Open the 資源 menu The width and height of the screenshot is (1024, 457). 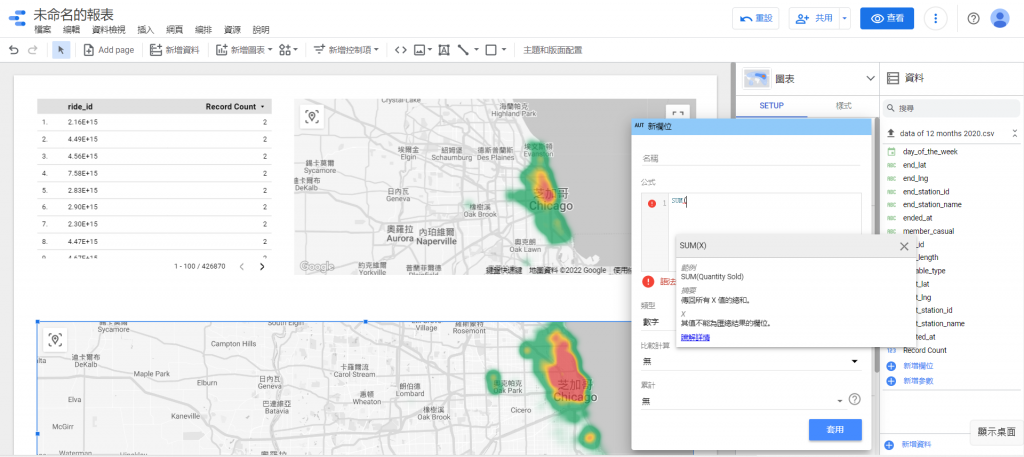(232, 30)
